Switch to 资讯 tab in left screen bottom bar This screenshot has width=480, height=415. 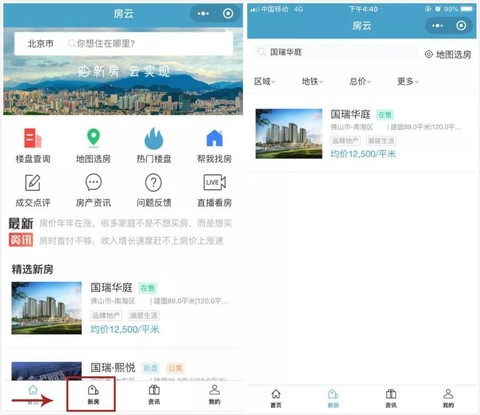click(x=154, y=394)
